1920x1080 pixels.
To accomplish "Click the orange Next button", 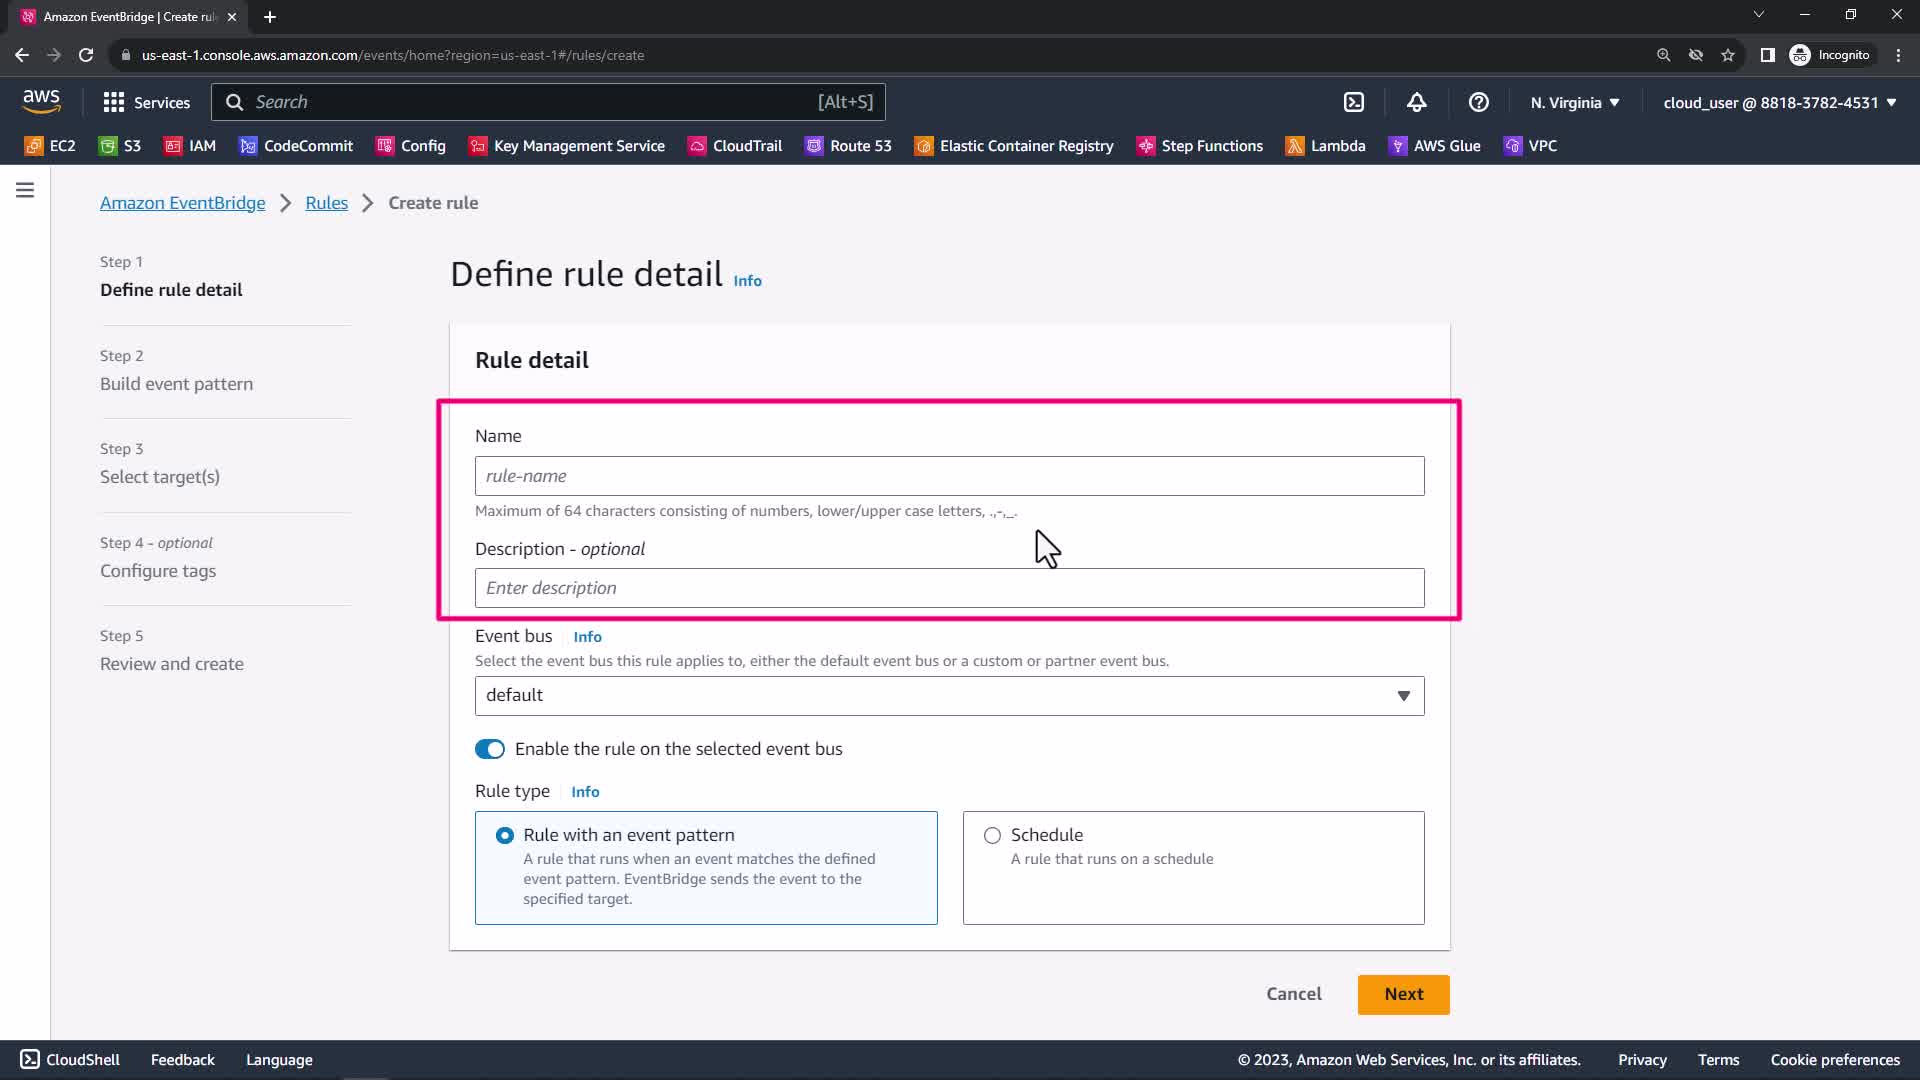I will tap(1403, 994).
